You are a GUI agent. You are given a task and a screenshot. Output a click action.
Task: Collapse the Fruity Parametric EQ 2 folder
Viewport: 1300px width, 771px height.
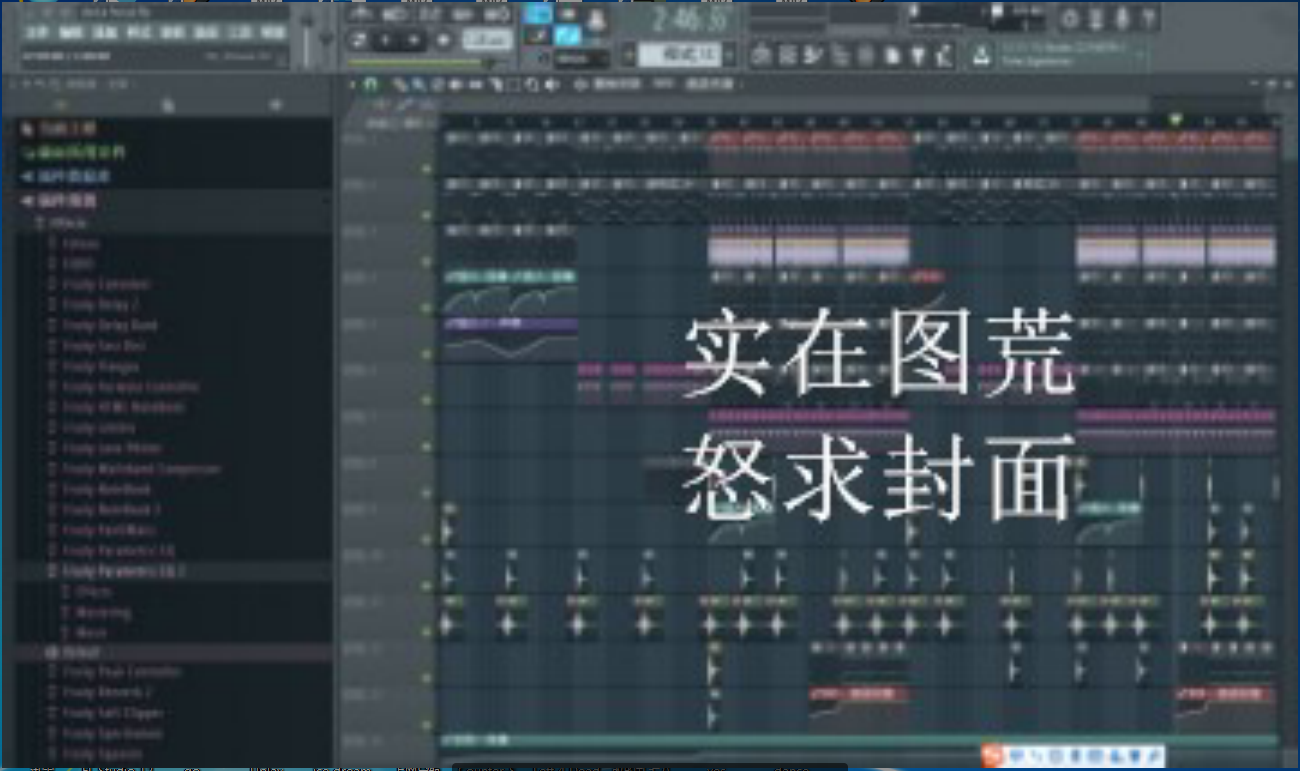pyautogui.click(x=117, y=571)
